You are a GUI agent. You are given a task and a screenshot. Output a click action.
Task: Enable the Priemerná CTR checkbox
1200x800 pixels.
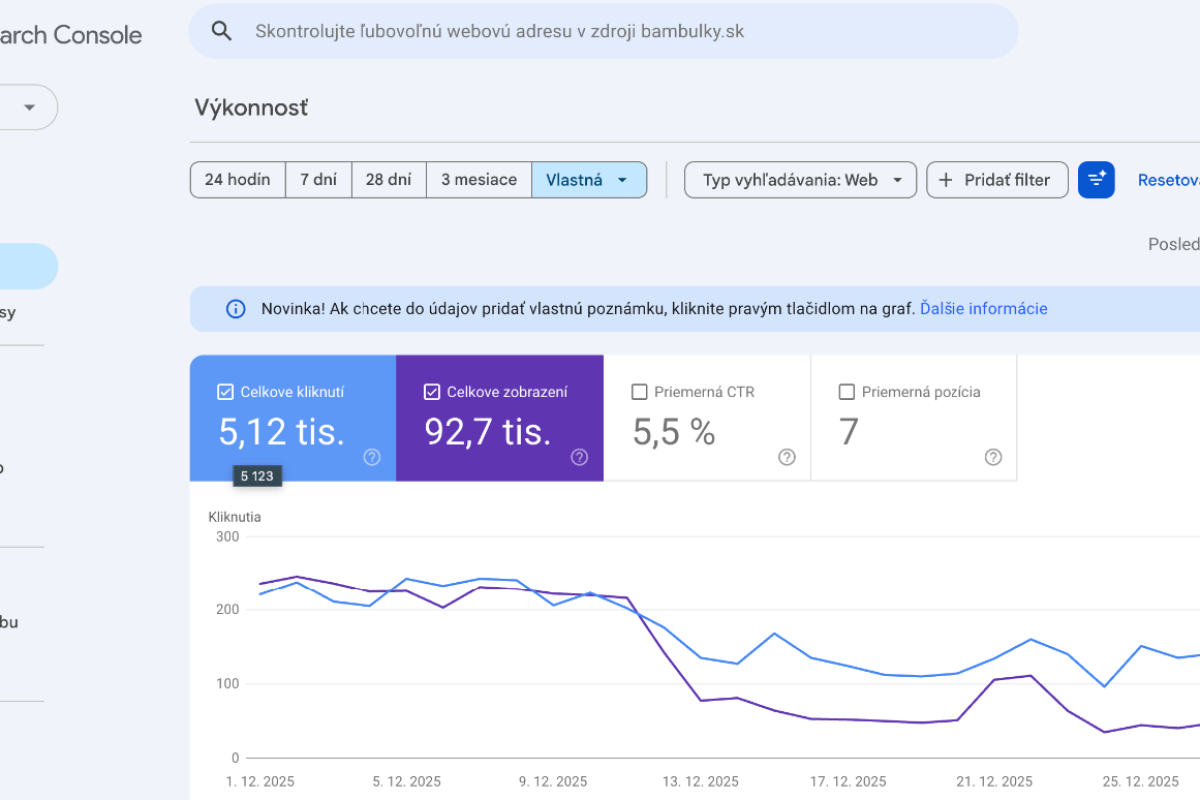640,392
